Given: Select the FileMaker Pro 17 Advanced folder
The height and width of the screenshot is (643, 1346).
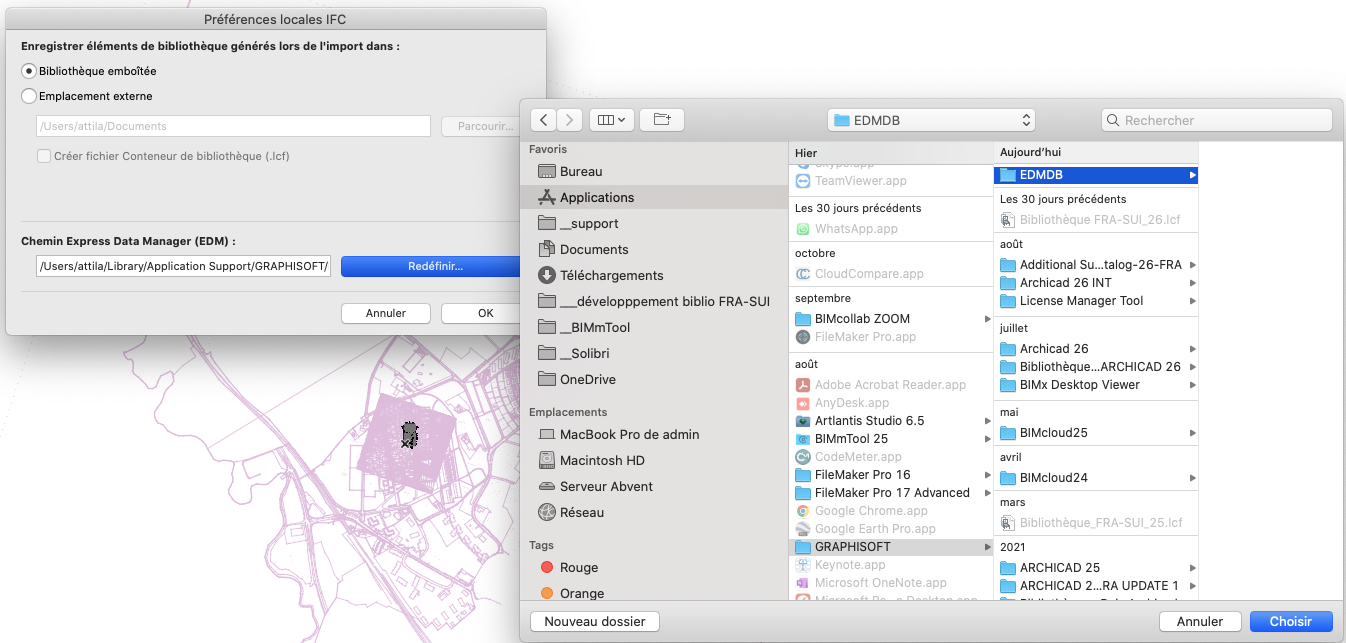Looking at the screenshot, I should (892, 493).
